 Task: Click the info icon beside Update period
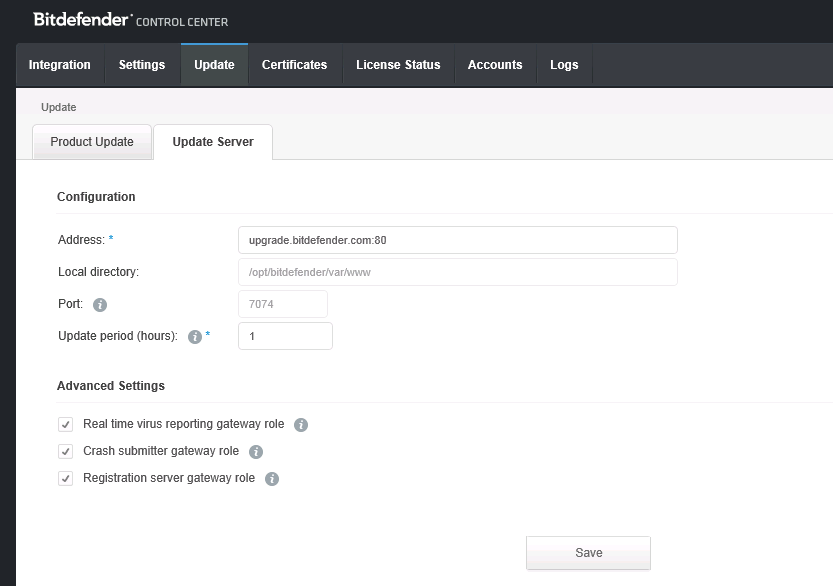click(195, 337)
